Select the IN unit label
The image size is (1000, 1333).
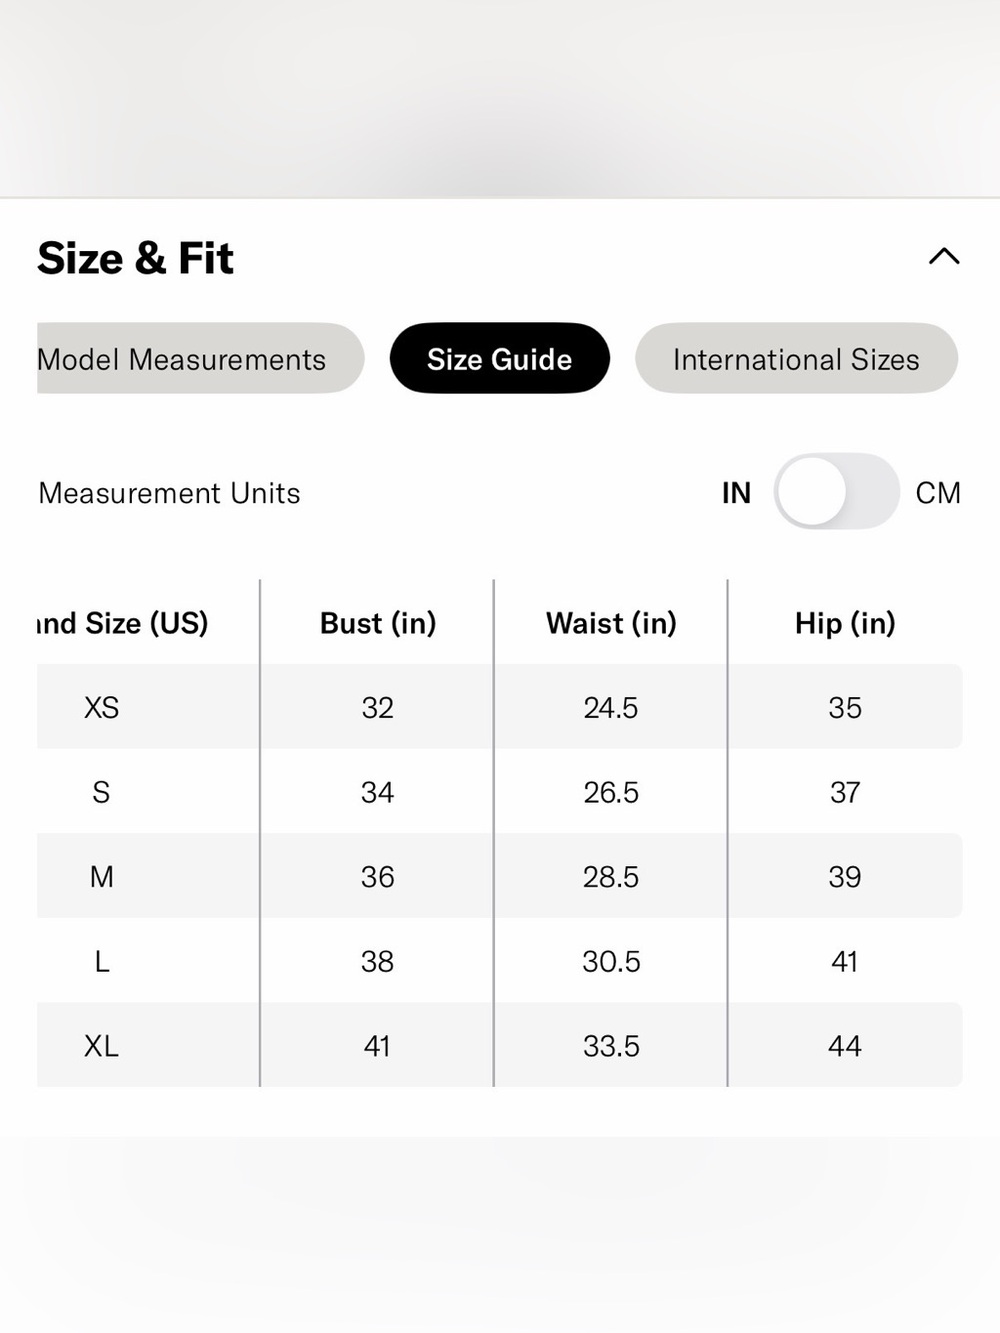(736, 493)
